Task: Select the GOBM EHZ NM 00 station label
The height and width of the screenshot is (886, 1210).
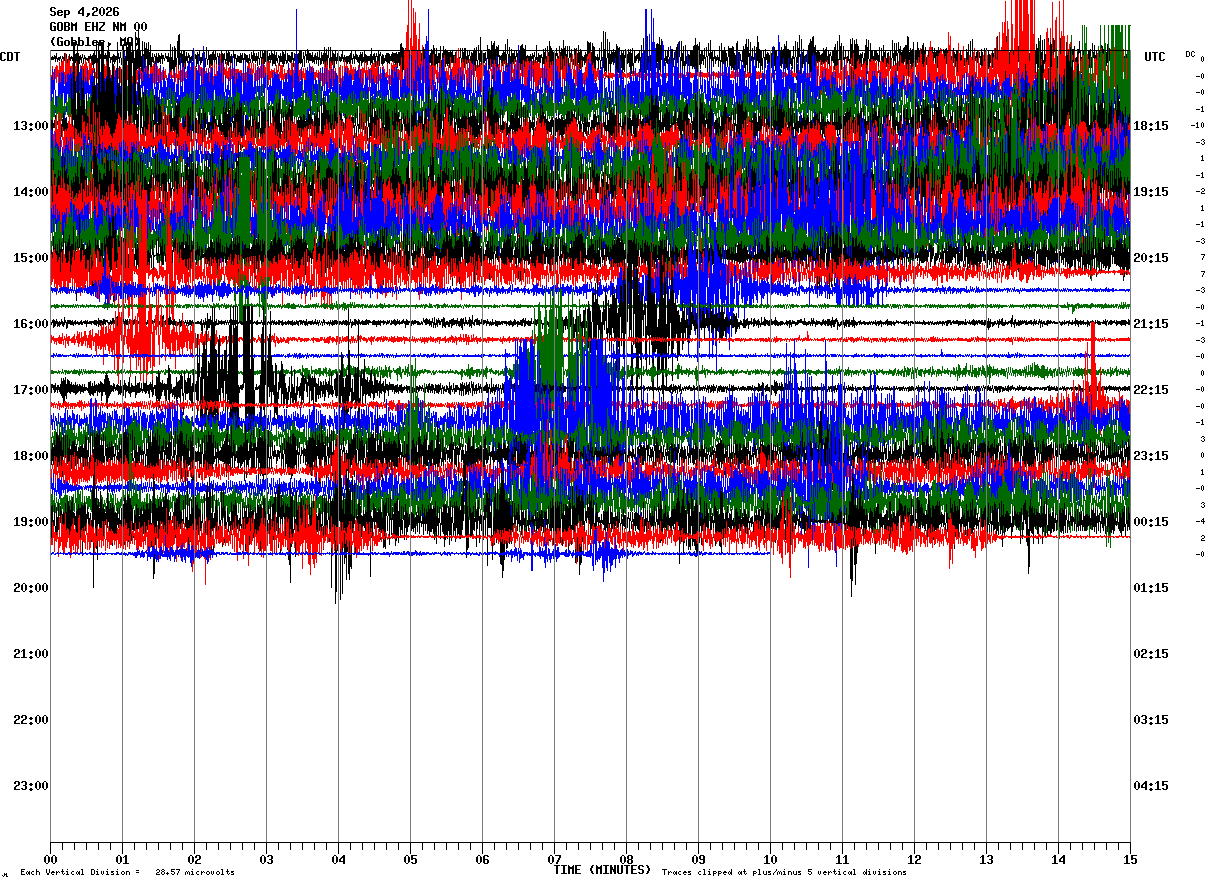Action: point(98,27)
